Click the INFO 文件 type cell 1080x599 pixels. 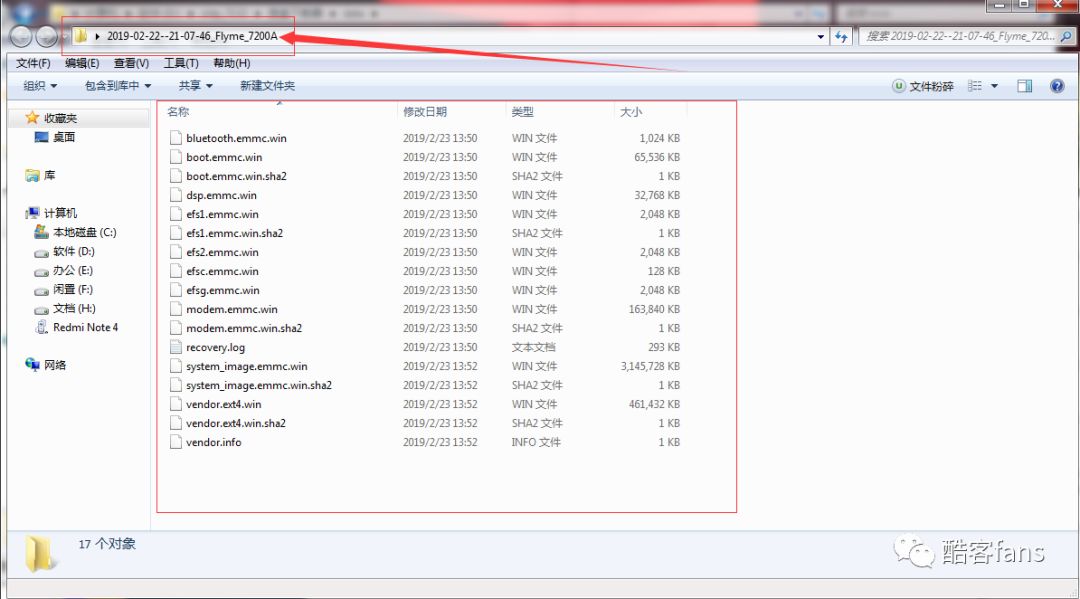click(536, 442)
